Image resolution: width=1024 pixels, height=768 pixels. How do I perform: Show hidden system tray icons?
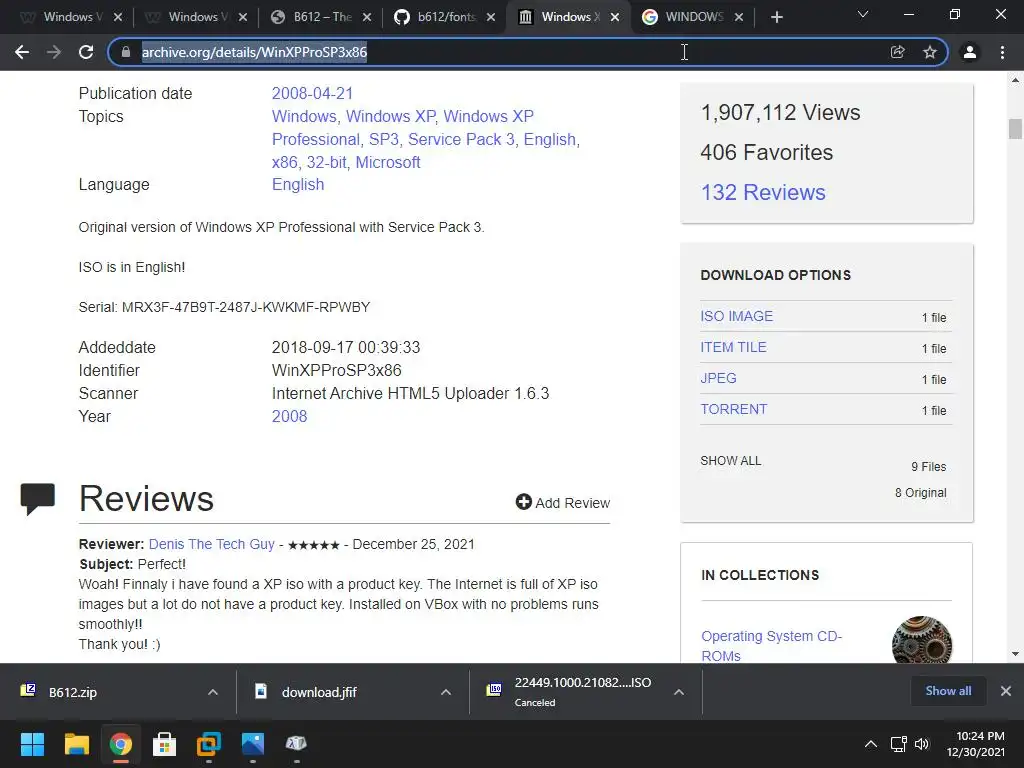pos(871,744)
